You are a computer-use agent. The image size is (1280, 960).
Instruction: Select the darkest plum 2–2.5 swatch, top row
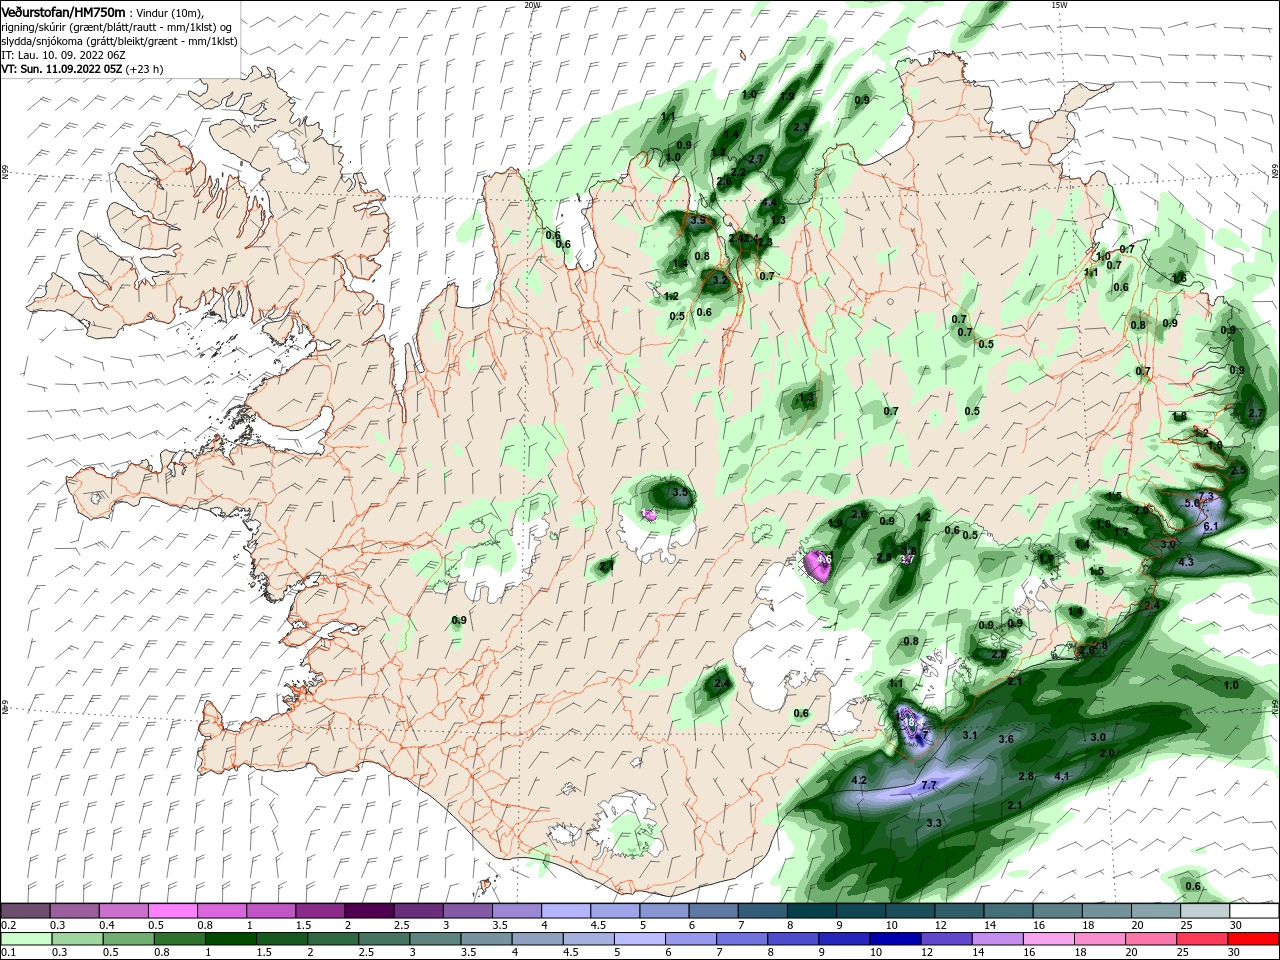(371, 911)
